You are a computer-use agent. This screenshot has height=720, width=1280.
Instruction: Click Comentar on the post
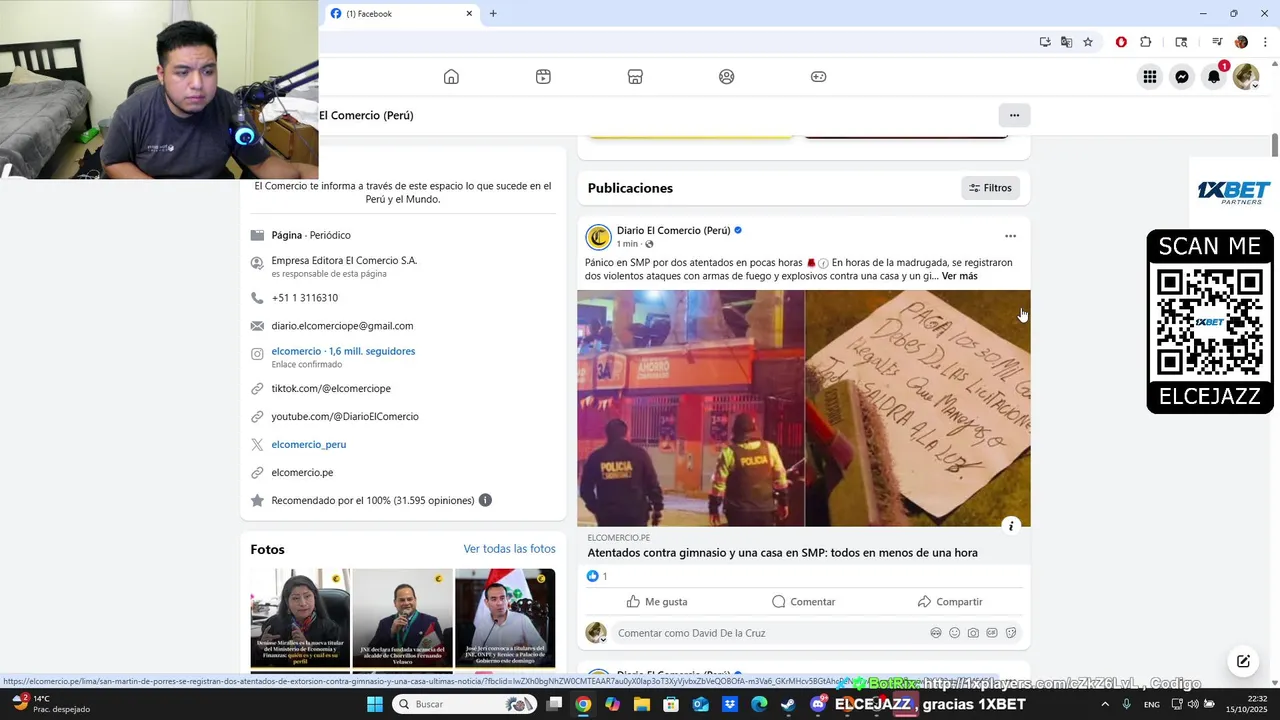803,602
